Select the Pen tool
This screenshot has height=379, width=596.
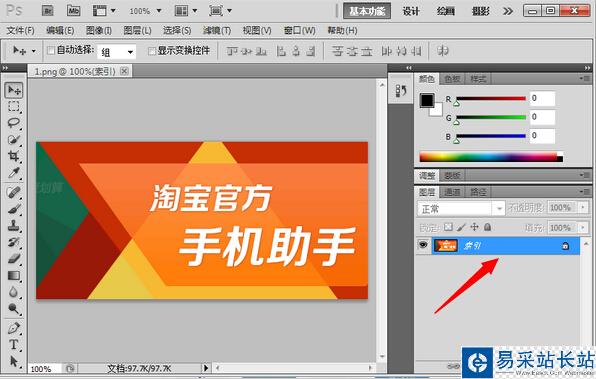point(14,328)
